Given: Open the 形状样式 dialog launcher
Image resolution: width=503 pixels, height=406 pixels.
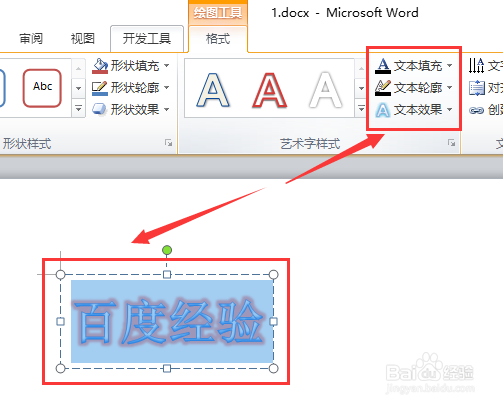Looking at the screenshot, I should [x=169, y=143].
